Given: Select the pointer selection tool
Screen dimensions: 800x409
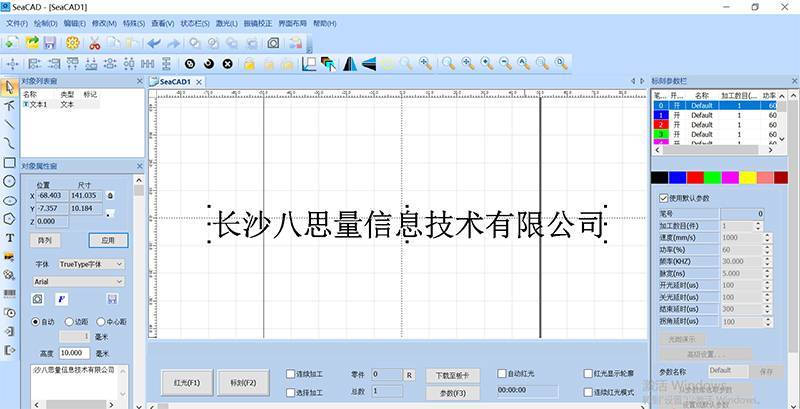Looking at the screenshot, I should click(9, 87).
